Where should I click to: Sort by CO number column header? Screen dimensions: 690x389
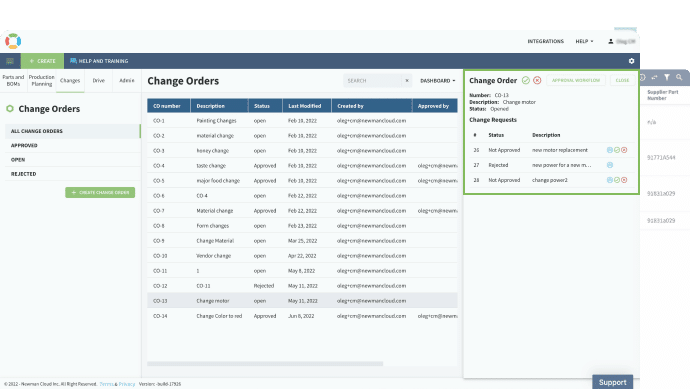[x=169, y=106]
